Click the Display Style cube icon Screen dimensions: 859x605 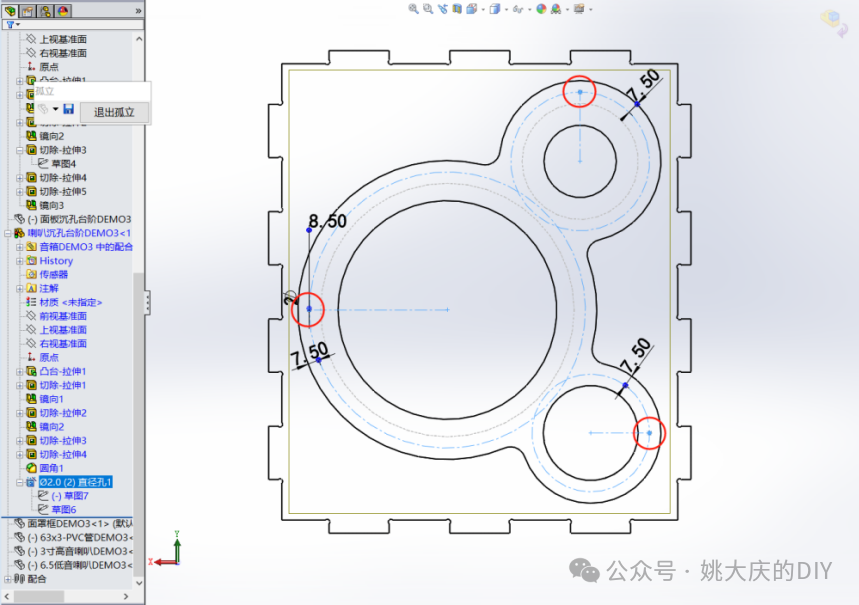(x=495, y=9)
